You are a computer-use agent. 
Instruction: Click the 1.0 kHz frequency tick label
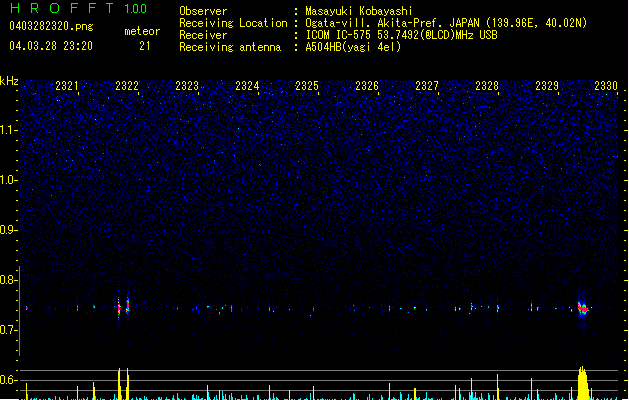[x=9, y=180]
